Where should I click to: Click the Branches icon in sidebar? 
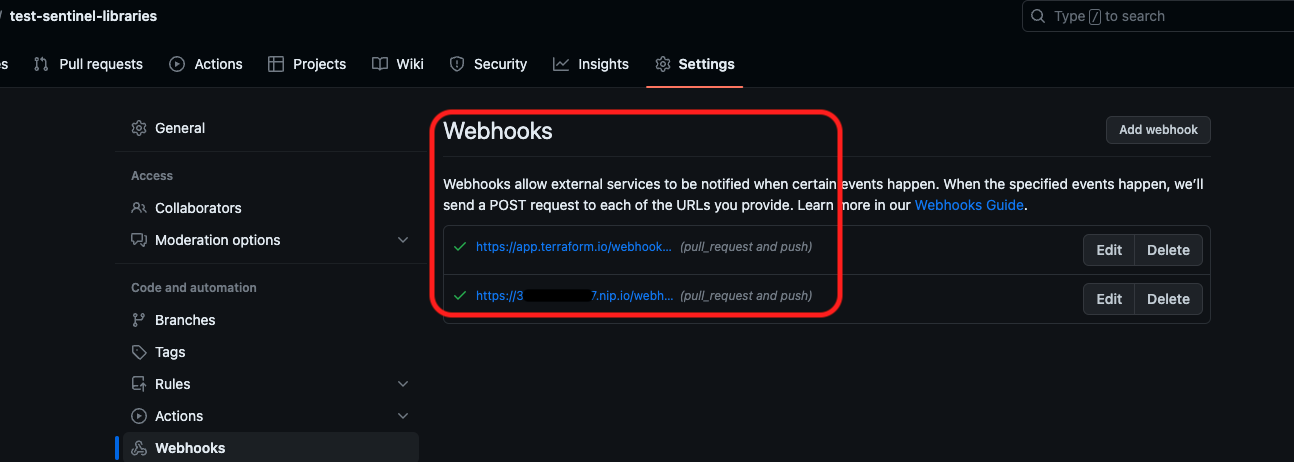(139, 320)
